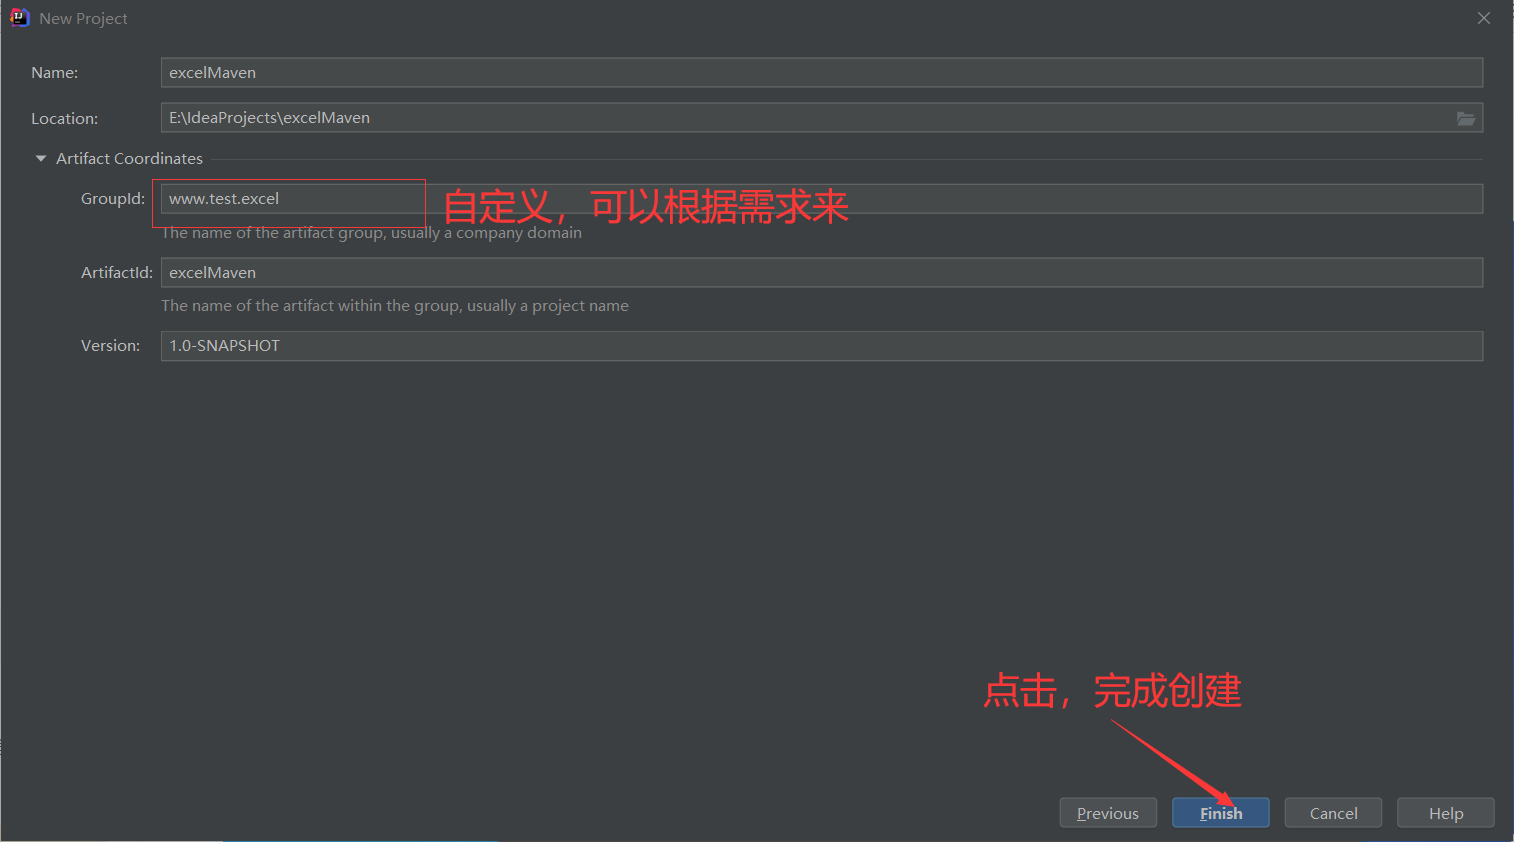Image resolution: width=1514 pixels, height=842 pixels.
Task: Go back with the Previous button
Action: coord(1108,813)
